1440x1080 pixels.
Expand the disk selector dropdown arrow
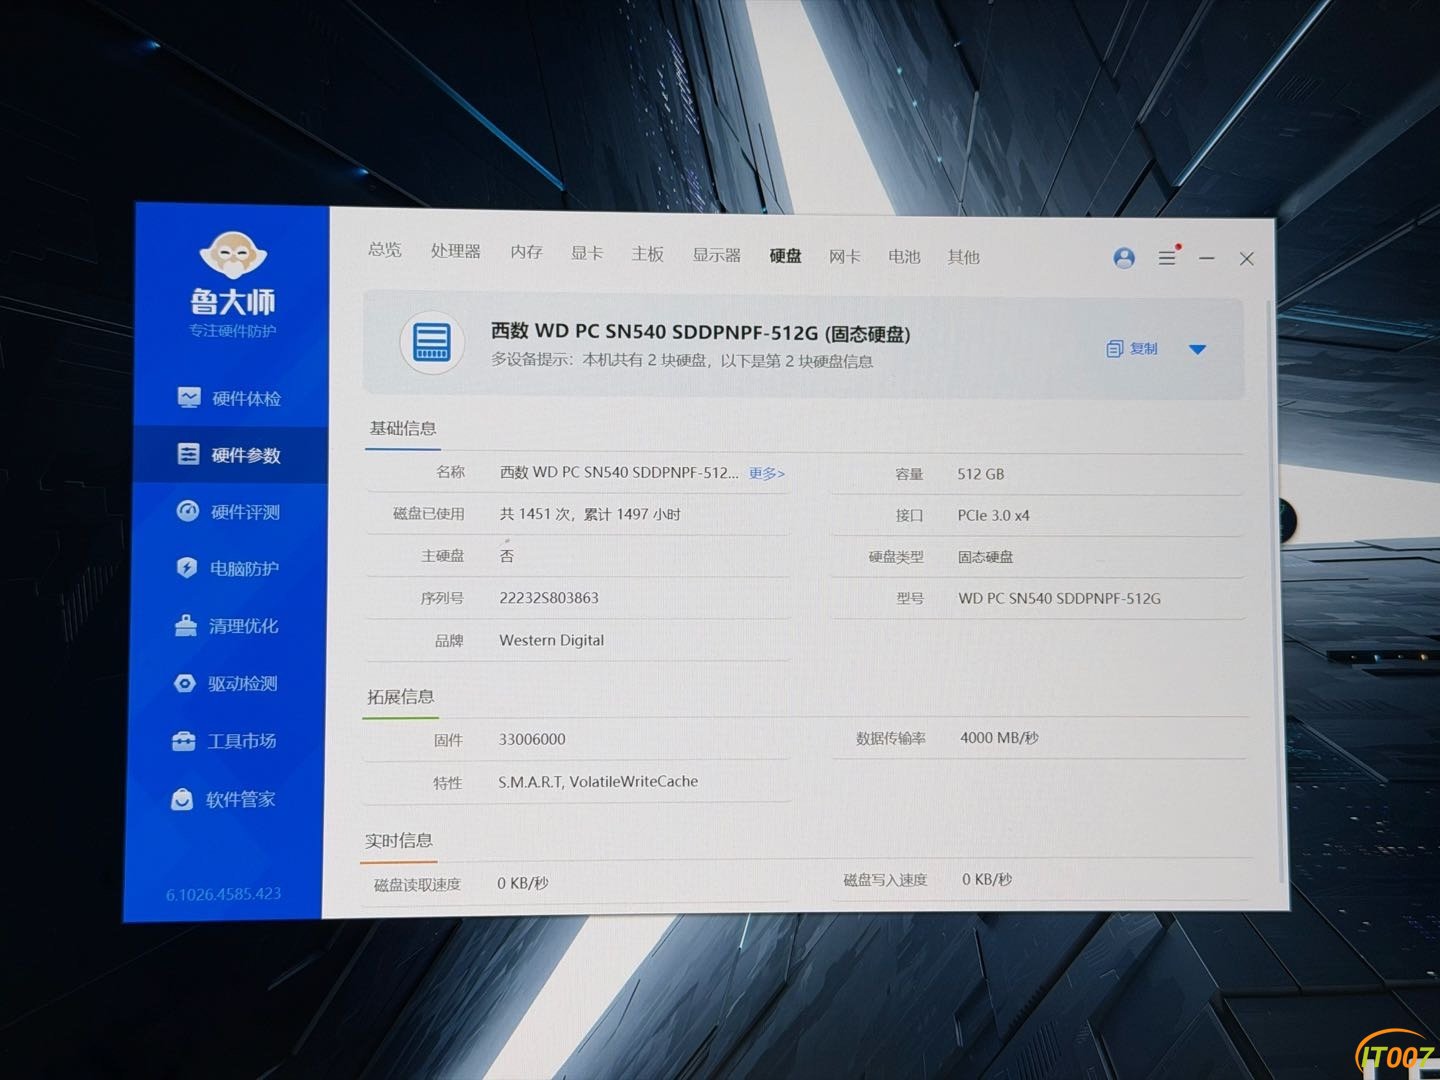click(1197, 349)
